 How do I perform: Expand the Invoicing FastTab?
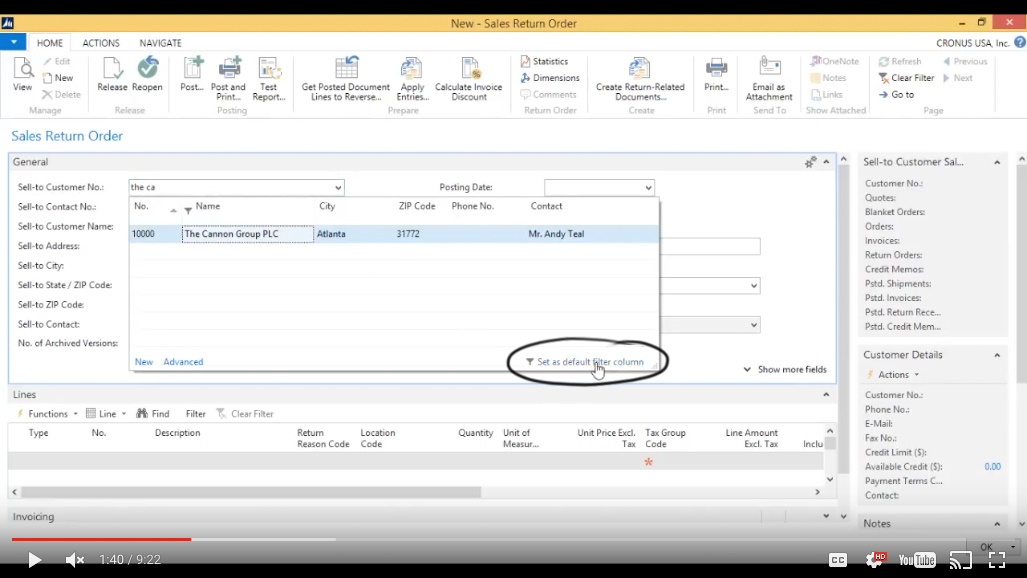pyautogui.click(x=827, y=516)
